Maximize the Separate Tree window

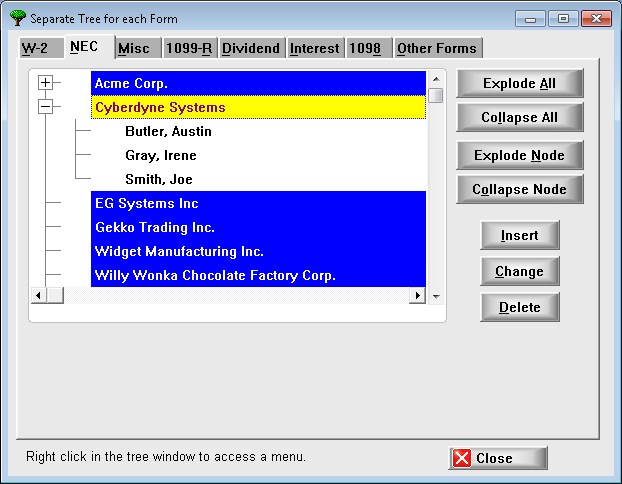(x=563, y=19)
